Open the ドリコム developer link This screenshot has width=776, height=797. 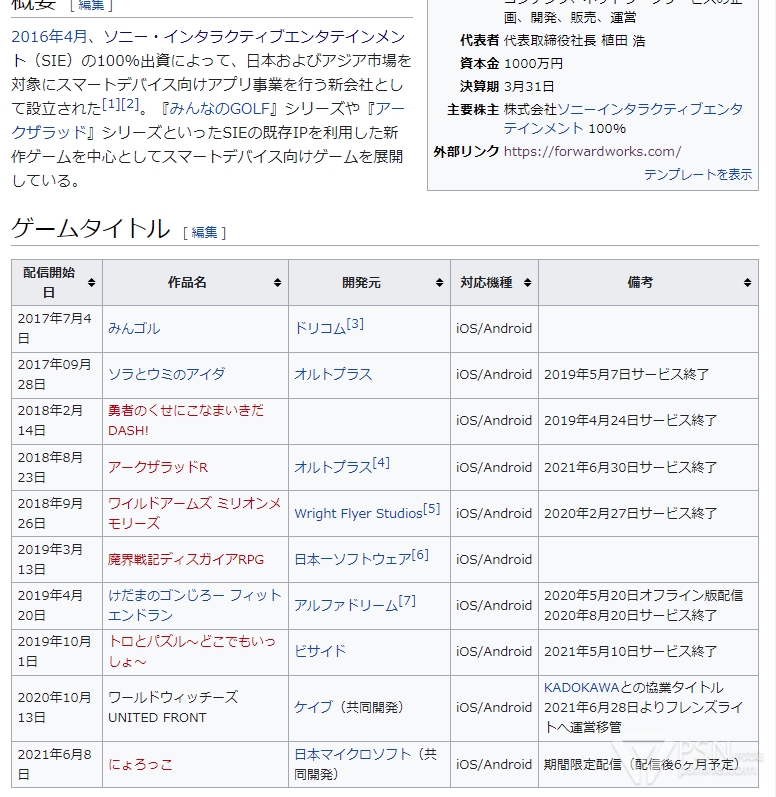coord(320,328)
